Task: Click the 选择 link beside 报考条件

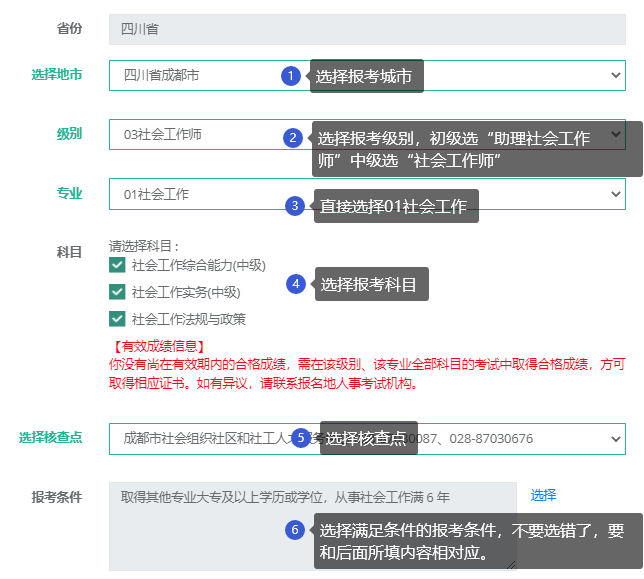Action: 543,495
